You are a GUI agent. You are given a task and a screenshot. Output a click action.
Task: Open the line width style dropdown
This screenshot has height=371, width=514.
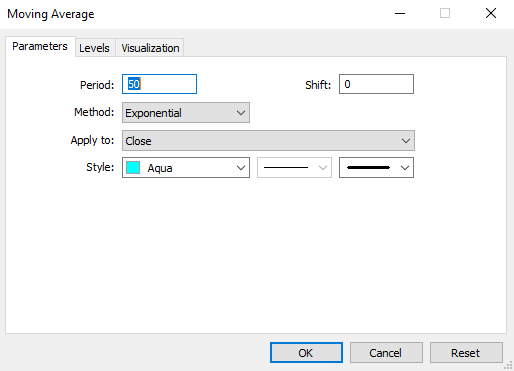376,168
